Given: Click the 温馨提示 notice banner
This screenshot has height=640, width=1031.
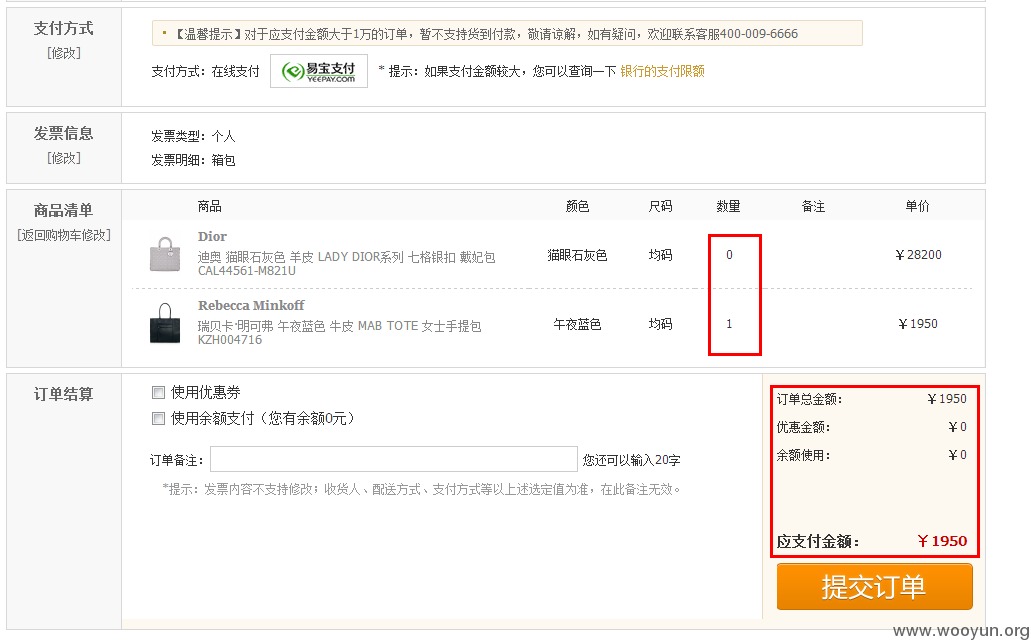Looking at the screenshot, I should 507,34.
